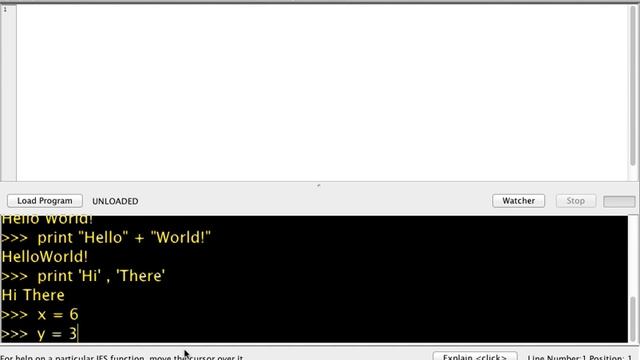Click the Explain <click> button
Image resolution: width=640 pixels, height=360 pixels.
pos(475,356)
